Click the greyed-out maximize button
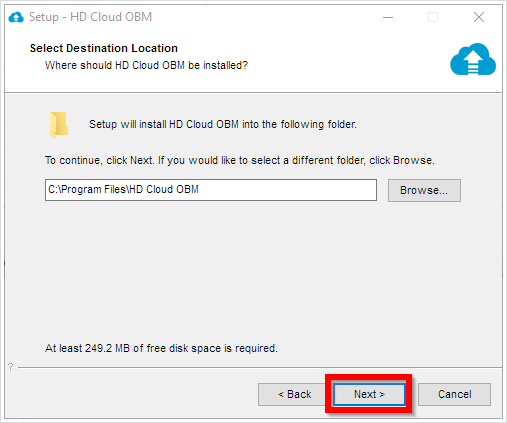This screenshot has width=507, height=423. pos(433,17)
